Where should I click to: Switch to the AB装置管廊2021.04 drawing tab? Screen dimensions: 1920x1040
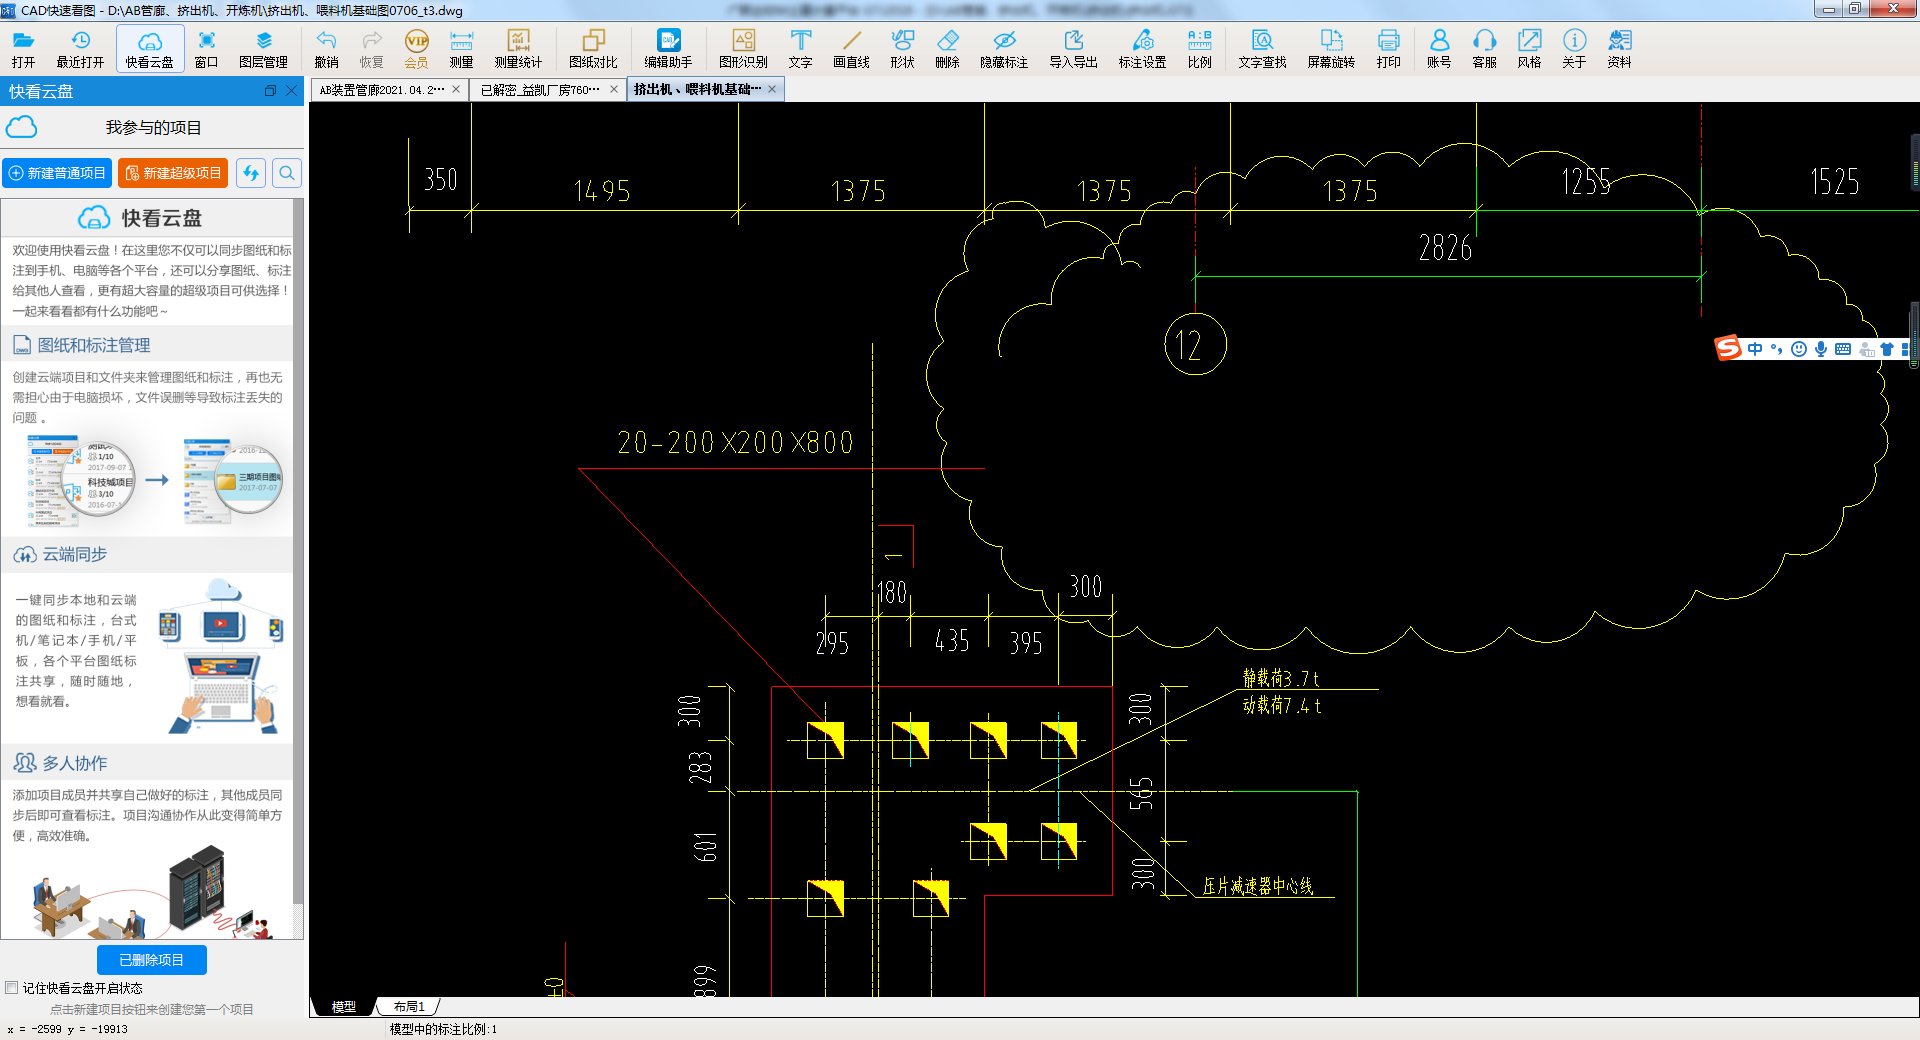(x=381, y=90)
